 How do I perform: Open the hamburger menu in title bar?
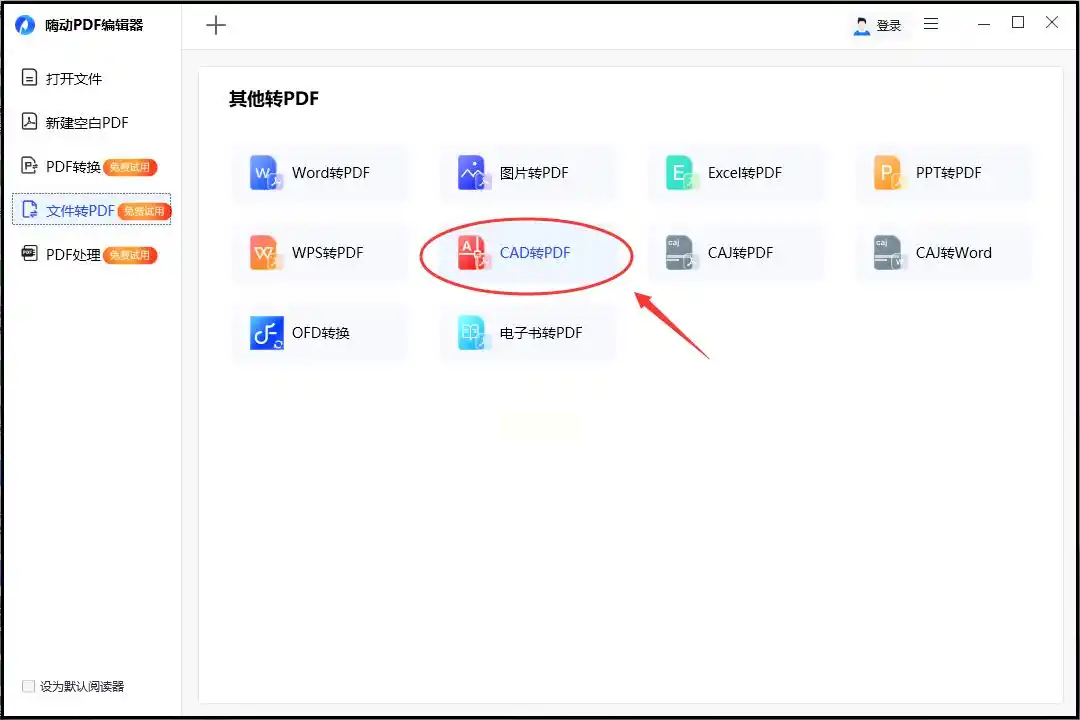(931, 24)
